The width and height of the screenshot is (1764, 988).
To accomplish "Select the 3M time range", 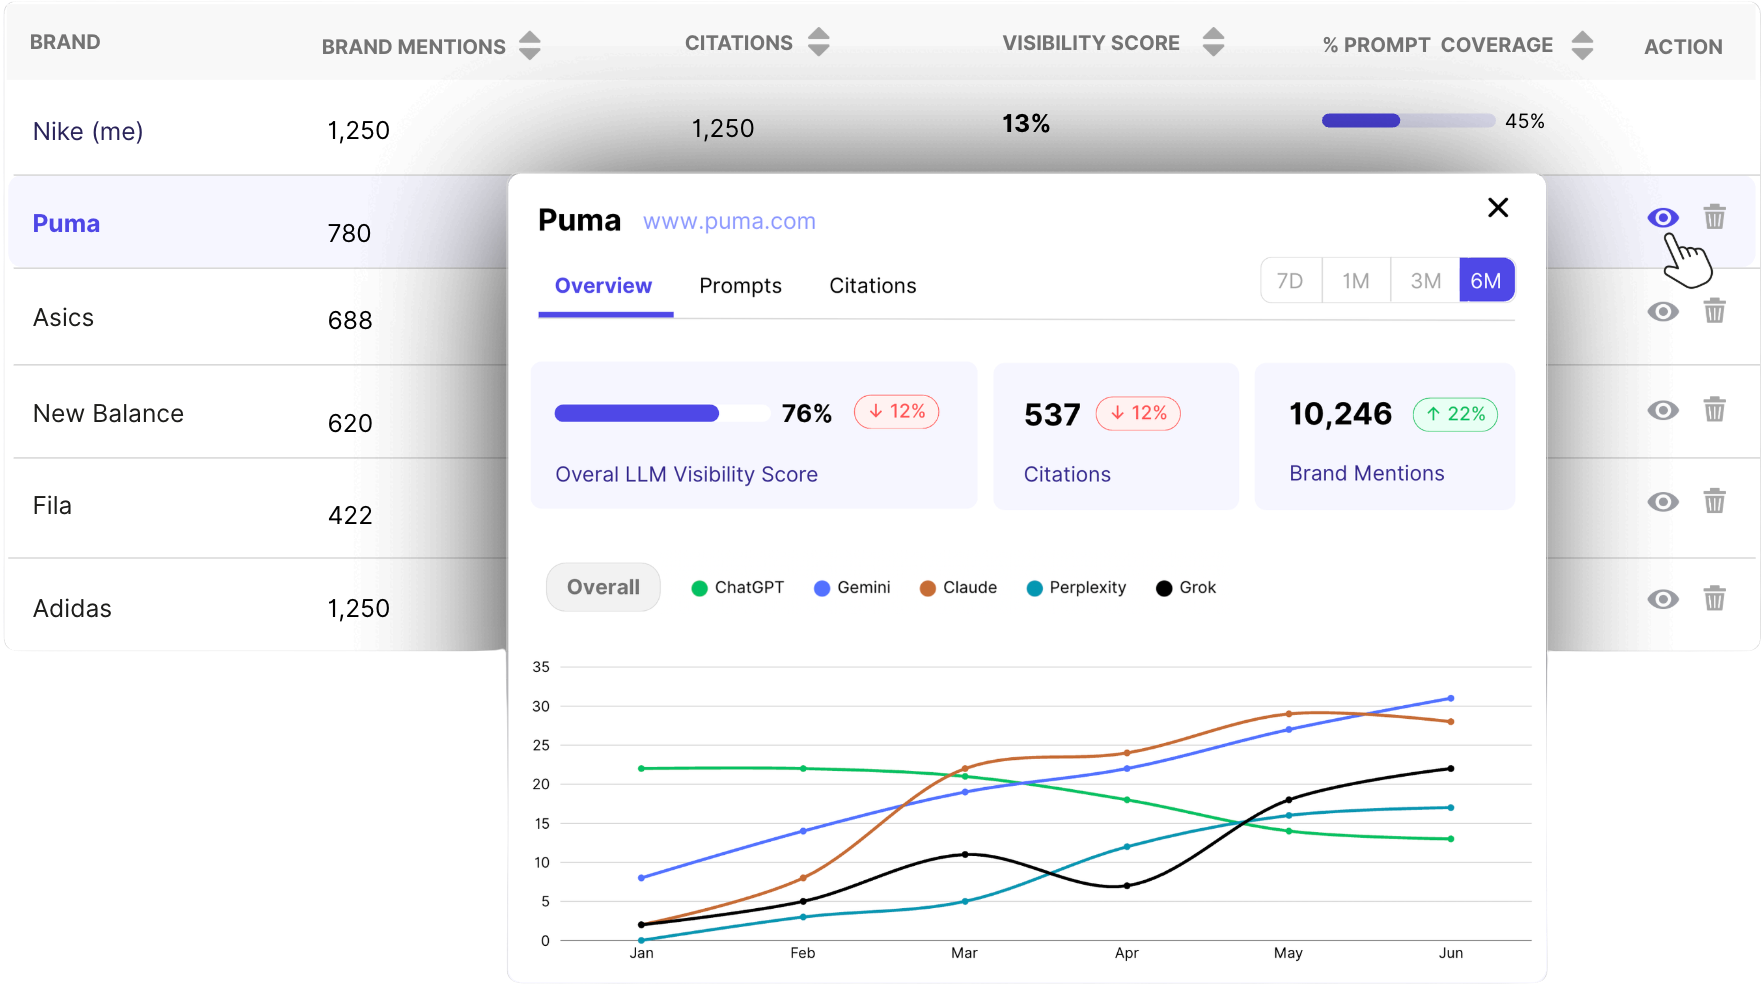I will tap(1425, 280).
